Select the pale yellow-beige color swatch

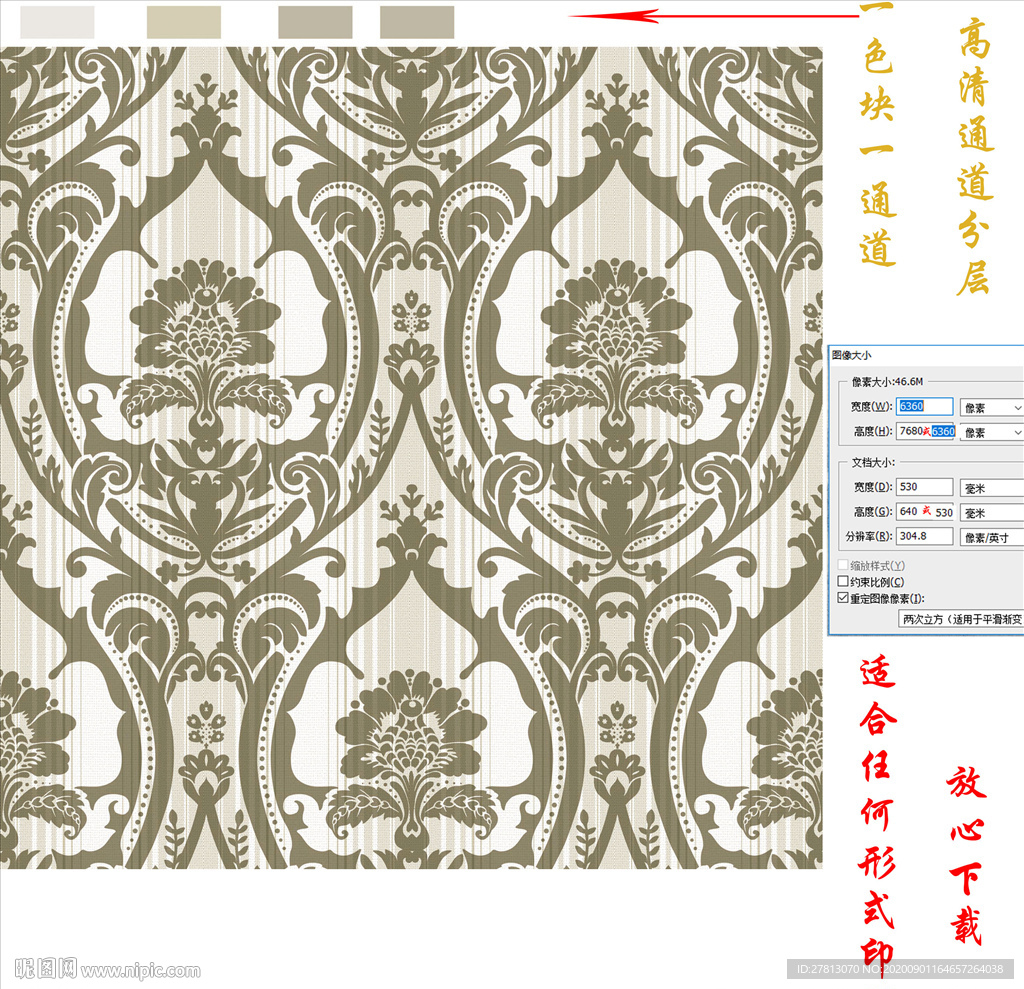(x=184, y=22)
